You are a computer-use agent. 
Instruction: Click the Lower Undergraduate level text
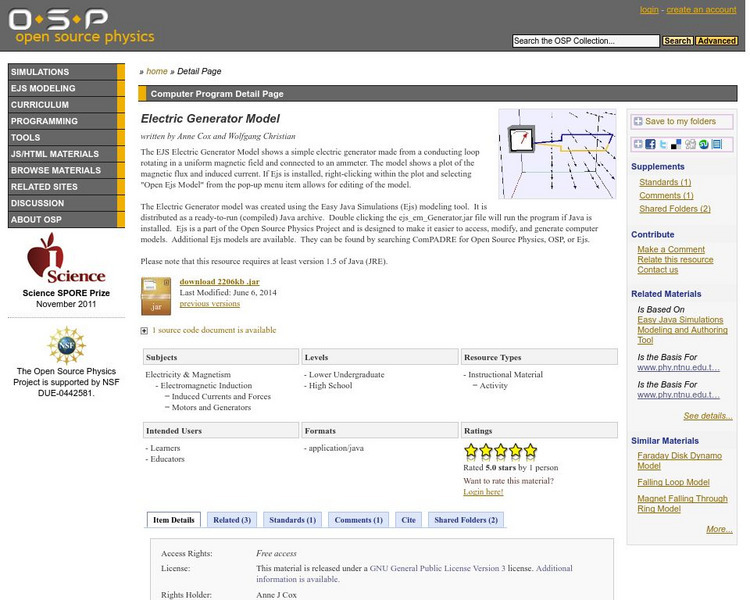[x=346, y=375]
